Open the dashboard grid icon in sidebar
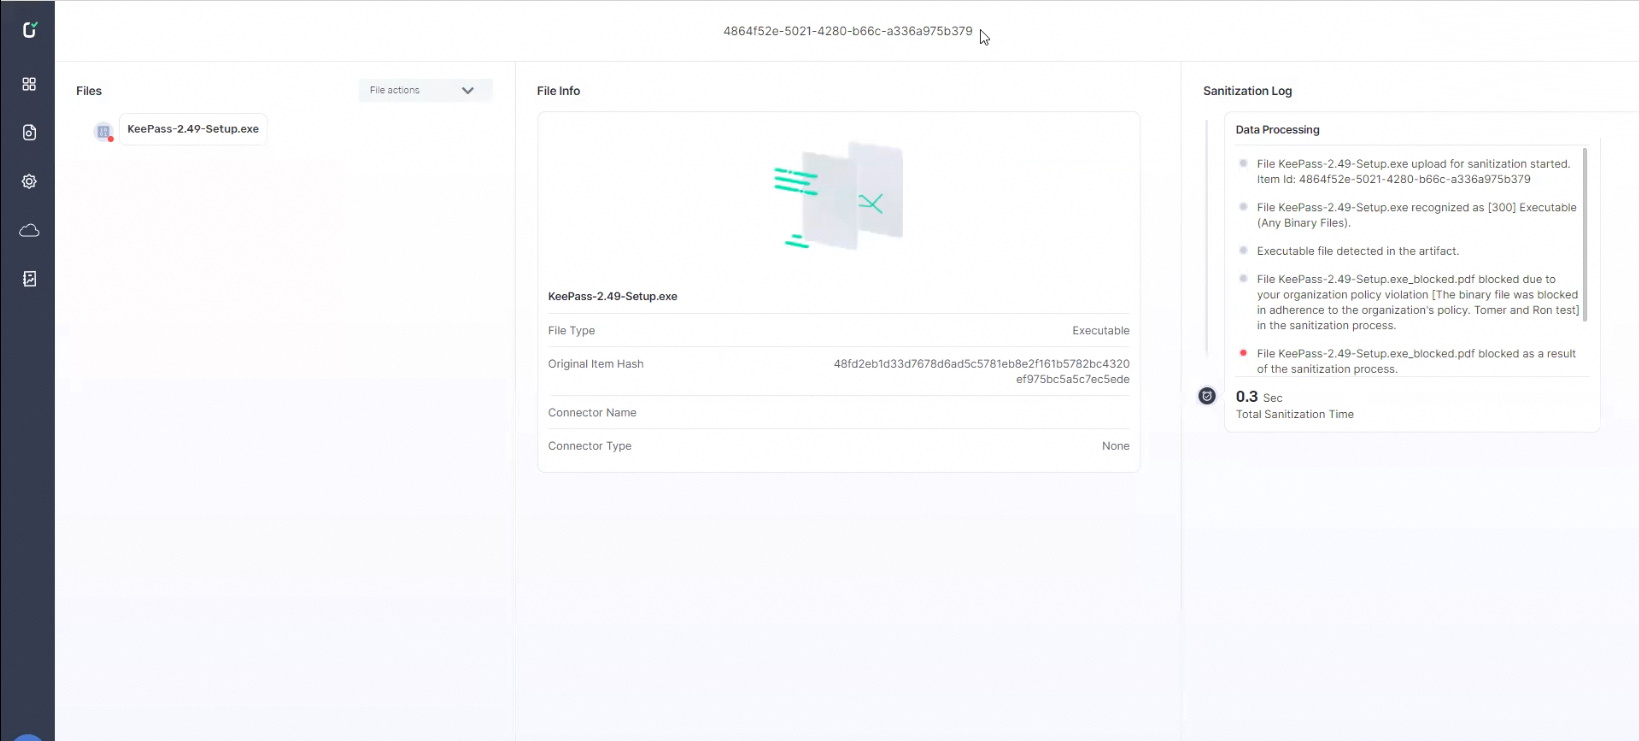 point(29,84)
